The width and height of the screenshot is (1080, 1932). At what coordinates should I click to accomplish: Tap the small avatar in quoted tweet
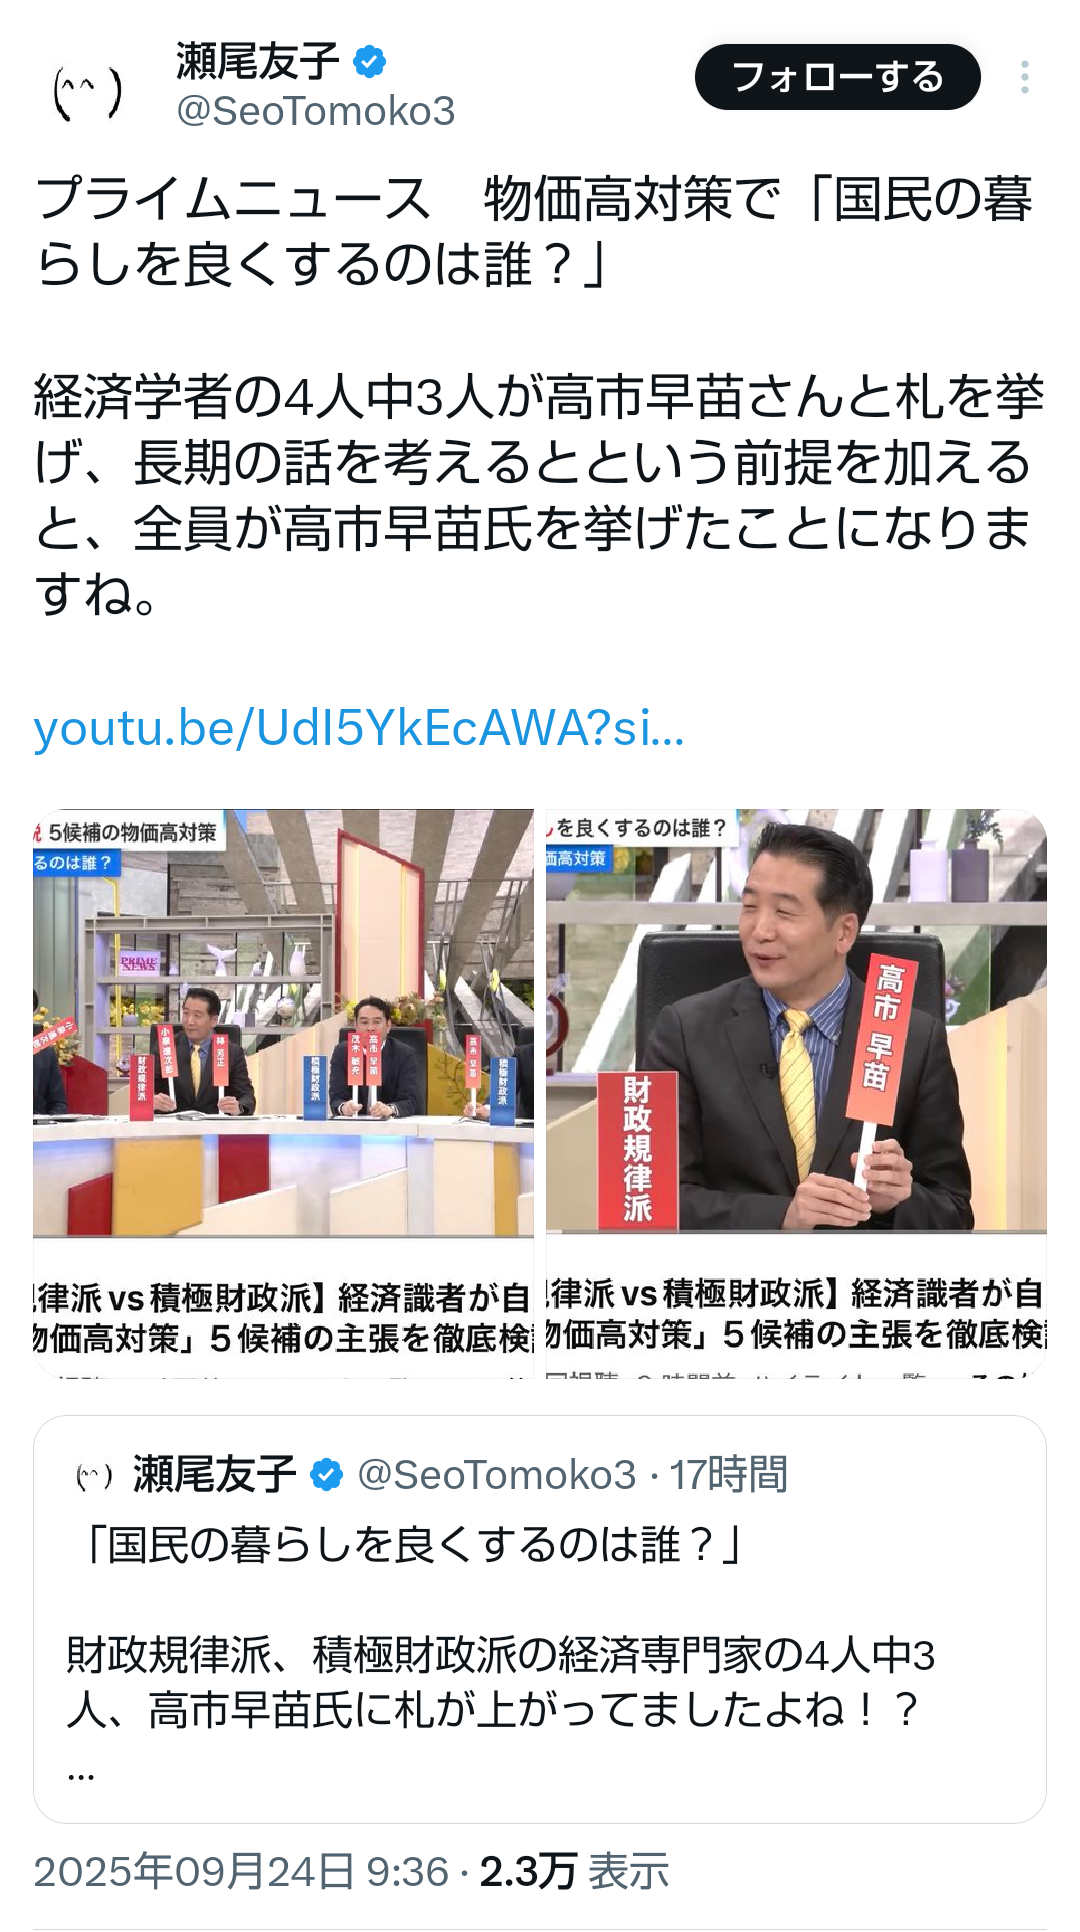pos(95,1476)
